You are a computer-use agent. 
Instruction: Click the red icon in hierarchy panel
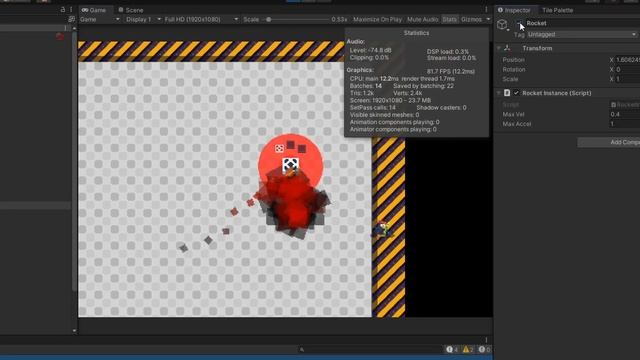click(x=60, y=36)
